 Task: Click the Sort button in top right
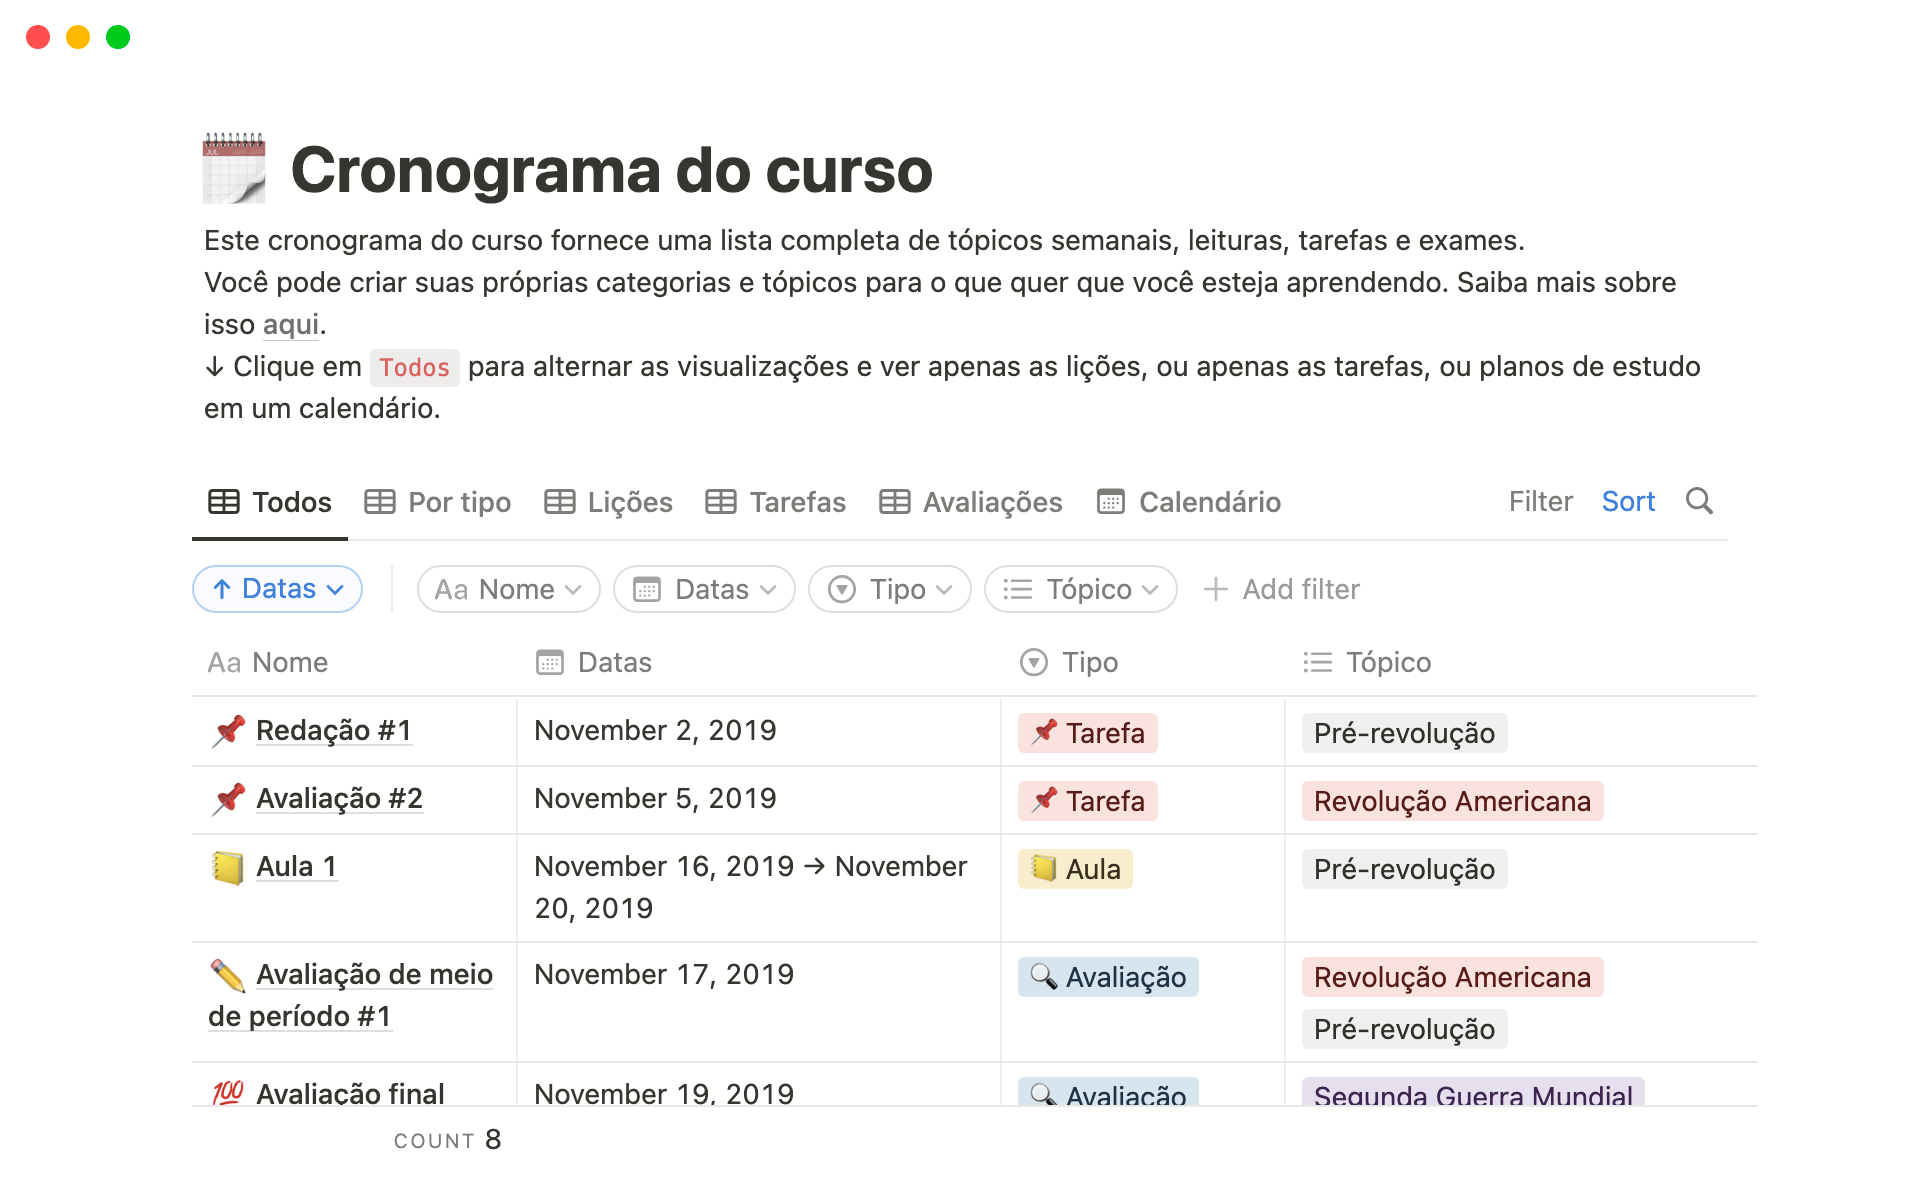(x=1630, y=500)
